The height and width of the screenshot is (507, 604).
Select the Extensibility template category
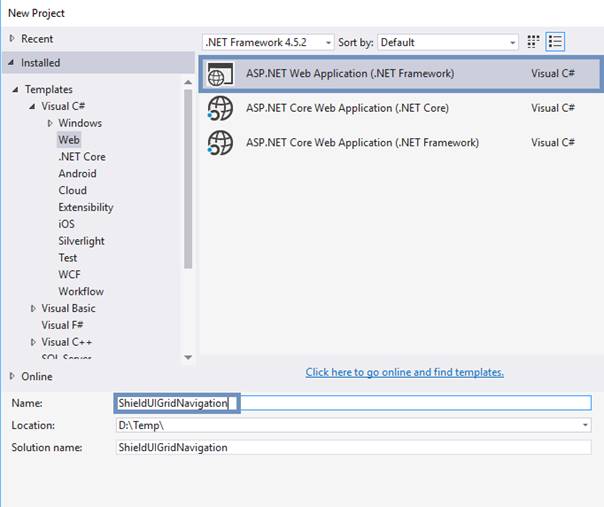click(x=86, y=207)
